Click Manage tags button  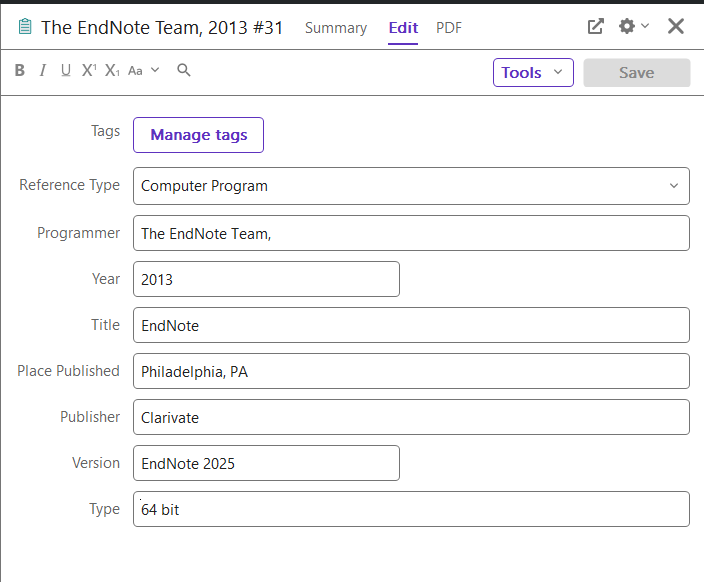pyautogui.click(x=198, y=135)
